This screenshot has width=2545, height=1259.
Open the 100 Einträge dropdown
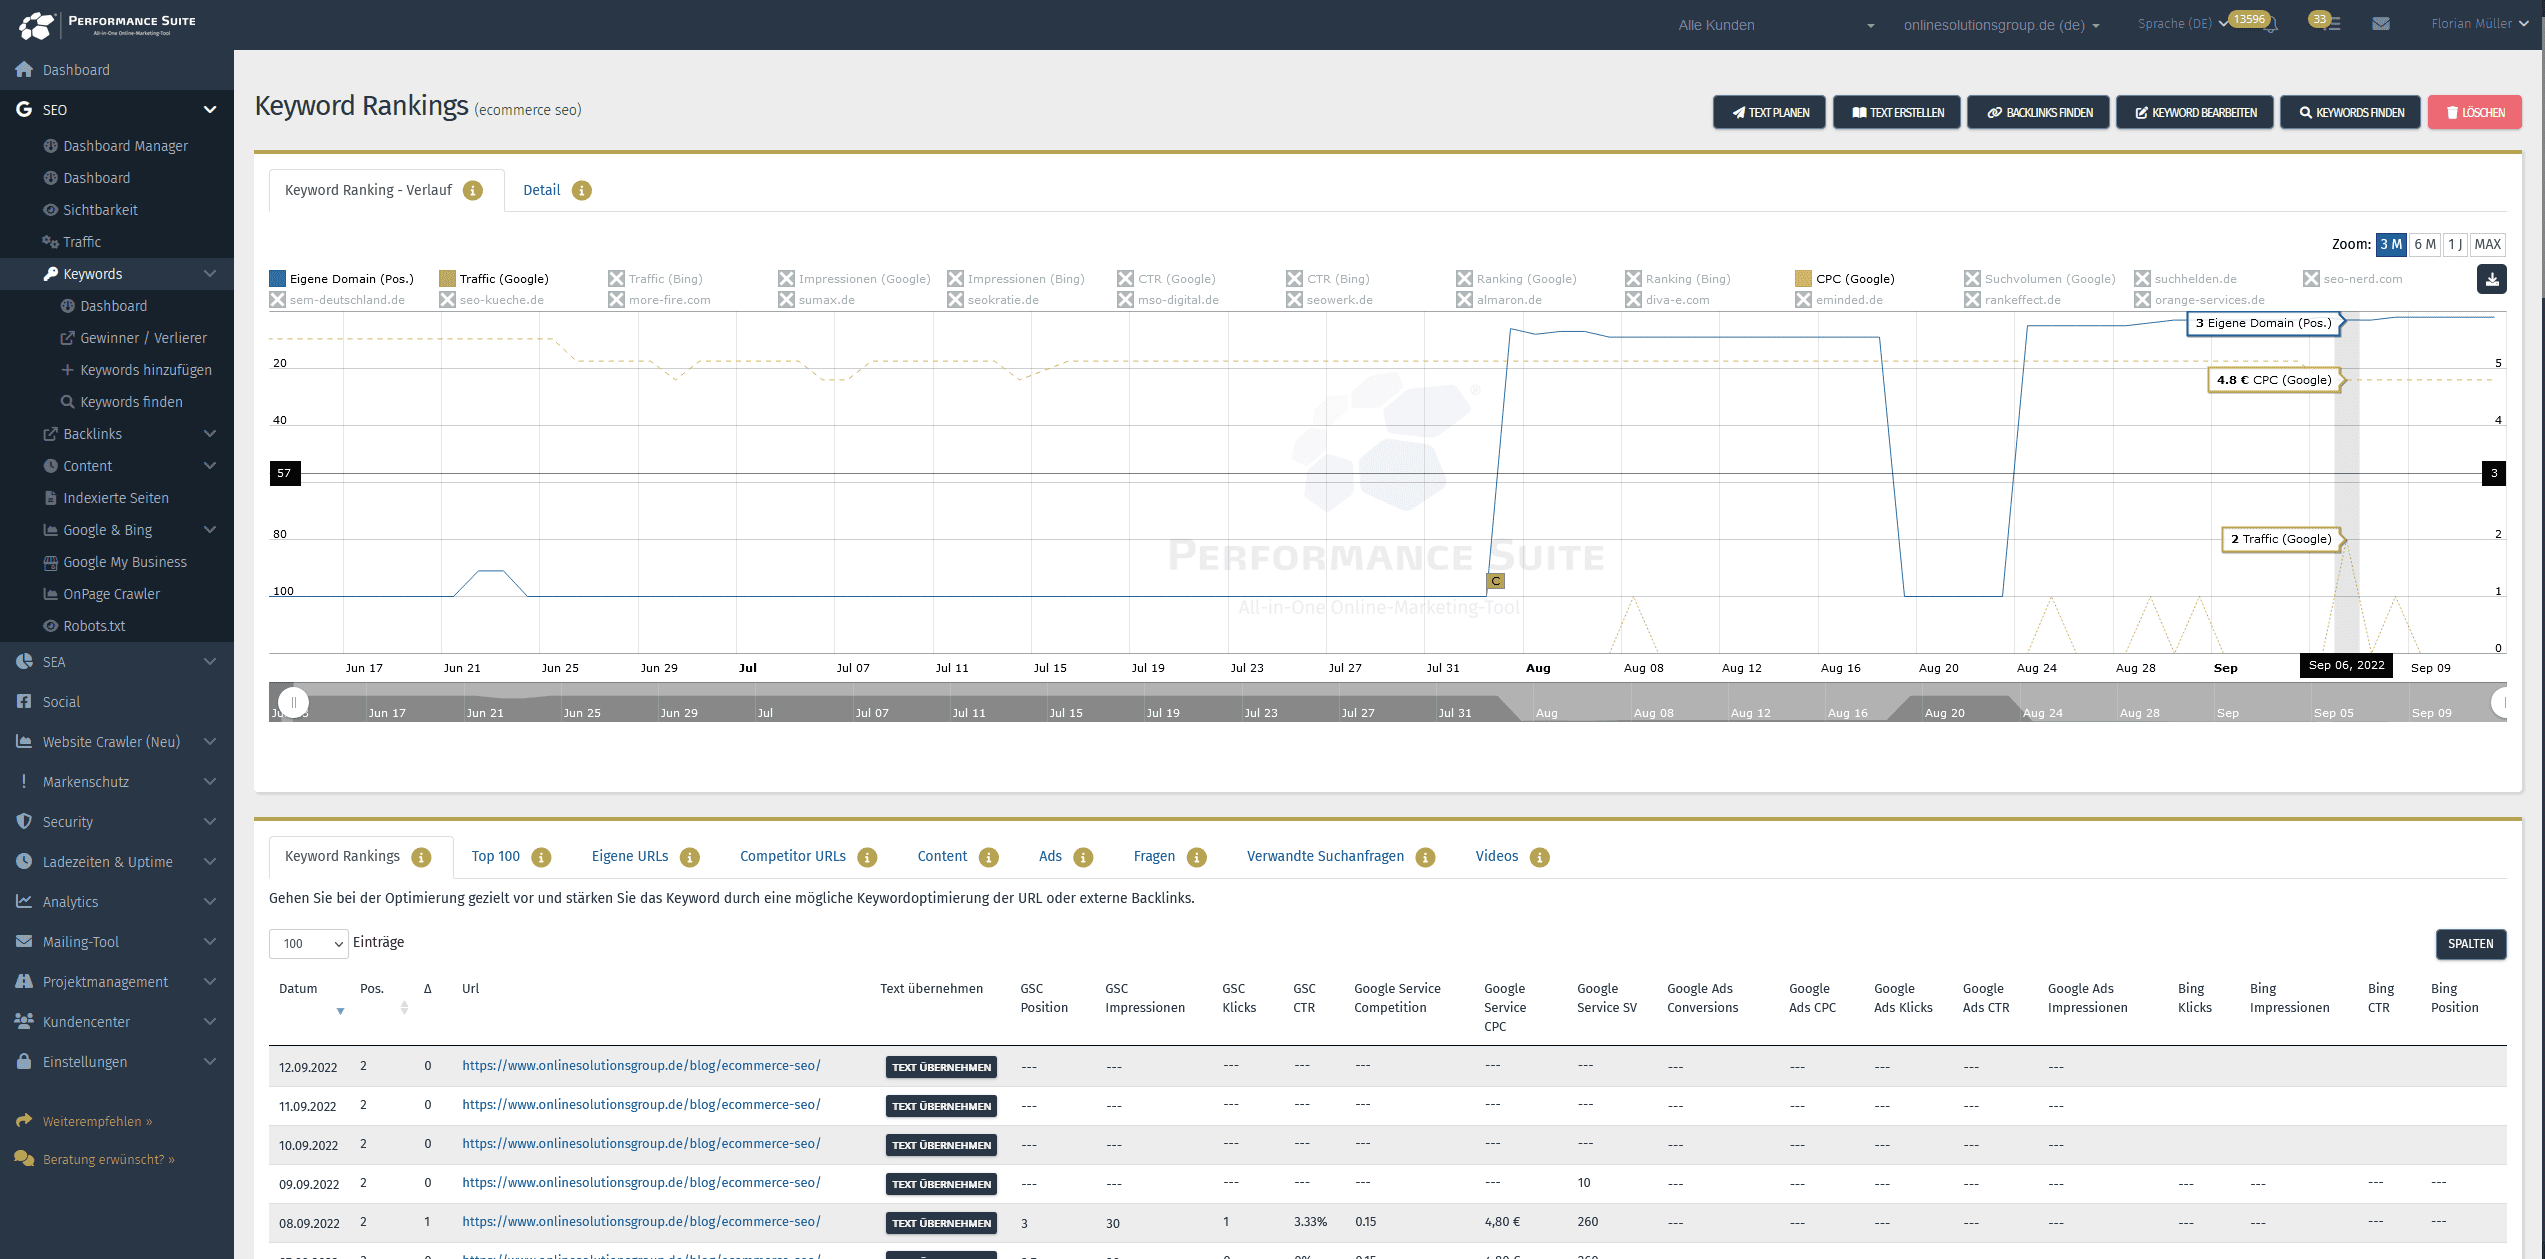click(x=308, y=943)
